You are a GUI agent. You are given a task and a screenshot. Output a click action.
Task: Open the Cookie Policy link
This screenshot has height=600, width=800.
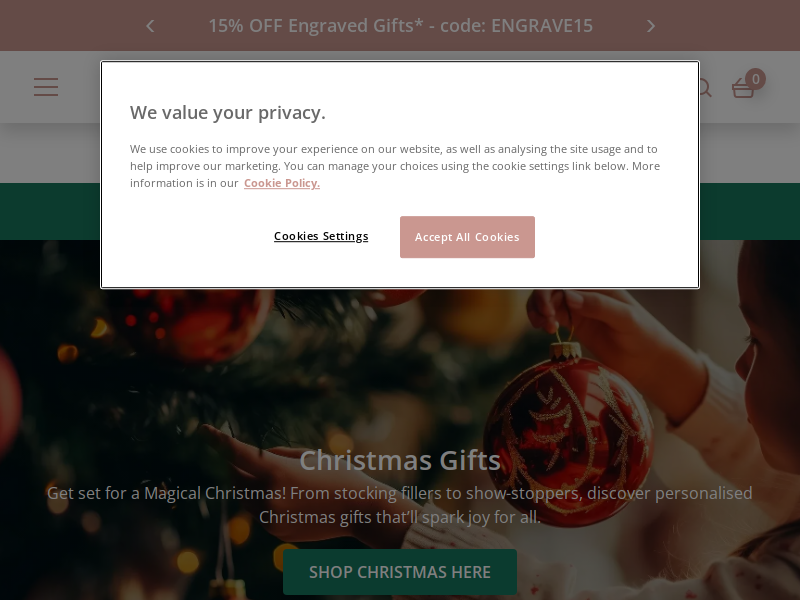[282, 183]
